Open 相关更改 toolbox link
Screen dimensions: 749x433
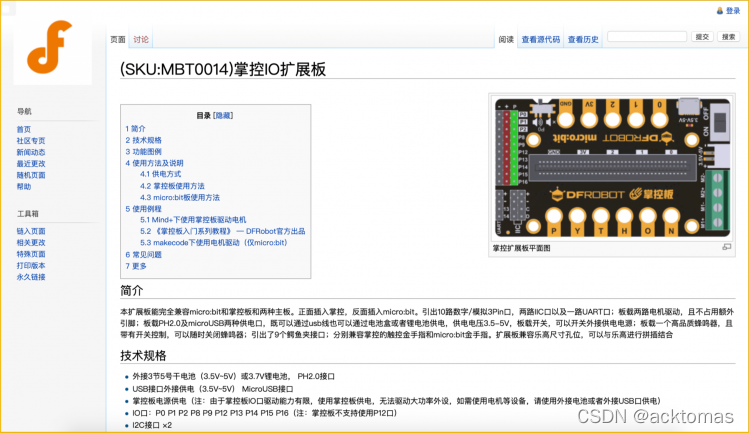point(31,243)
